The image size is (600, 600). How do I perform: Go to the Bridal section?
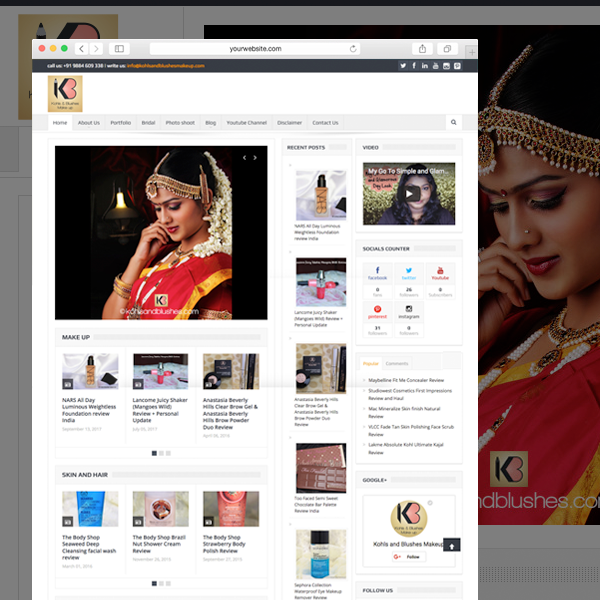(x=148, y=123)
